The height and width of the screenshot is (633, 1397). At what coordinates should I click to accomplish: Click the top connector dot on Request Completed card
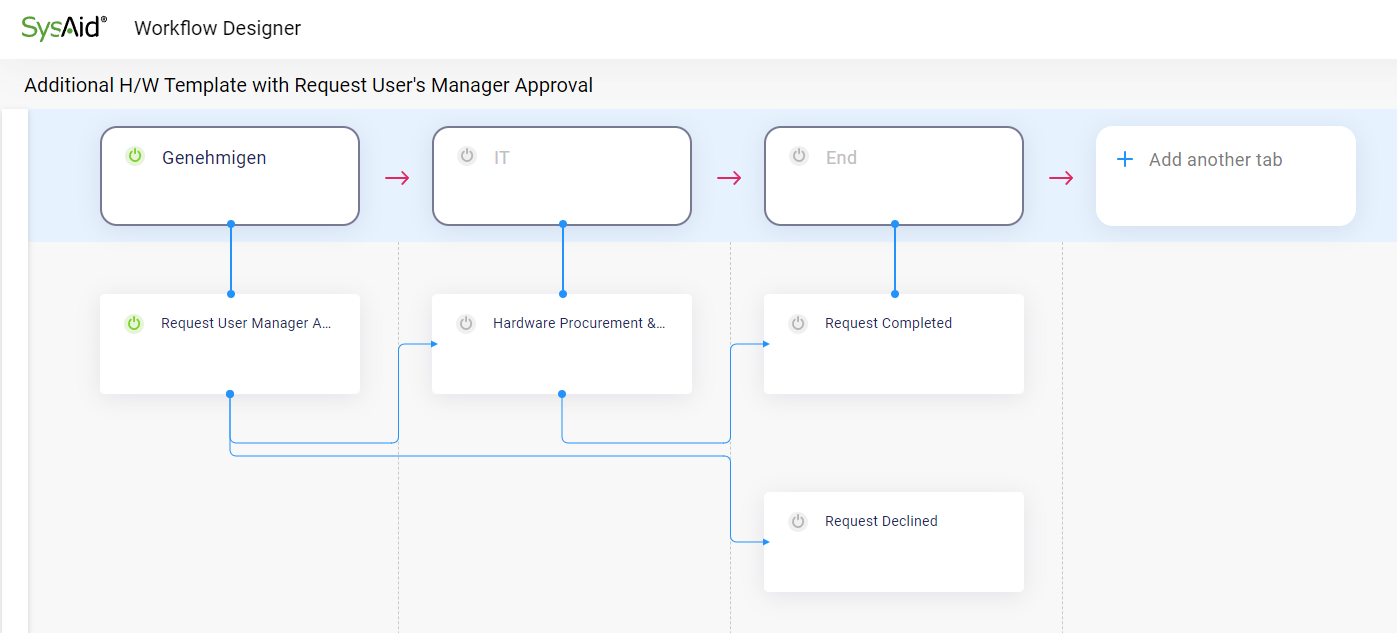(895, 294)
